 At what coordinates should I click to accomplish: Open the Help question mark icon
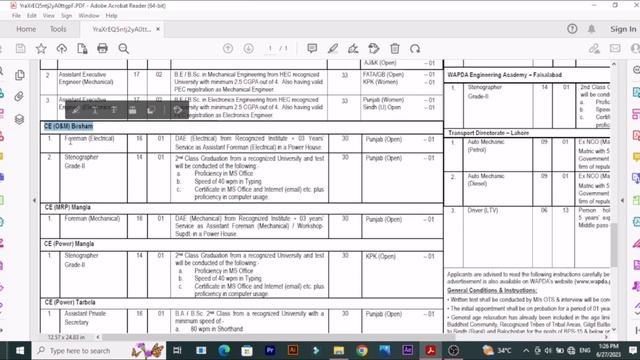[x=572, y=29]
